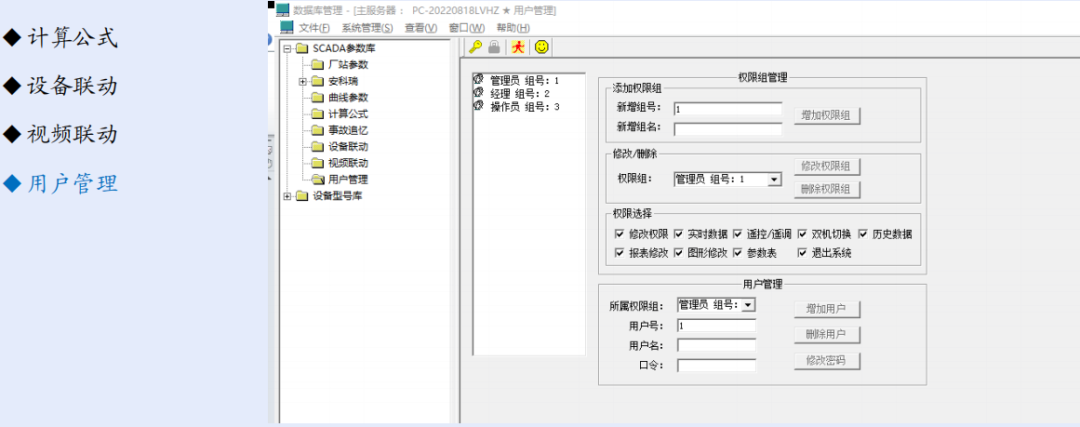Click the 口令 password field
1080x427 pixels.
[x=716, y=365]
